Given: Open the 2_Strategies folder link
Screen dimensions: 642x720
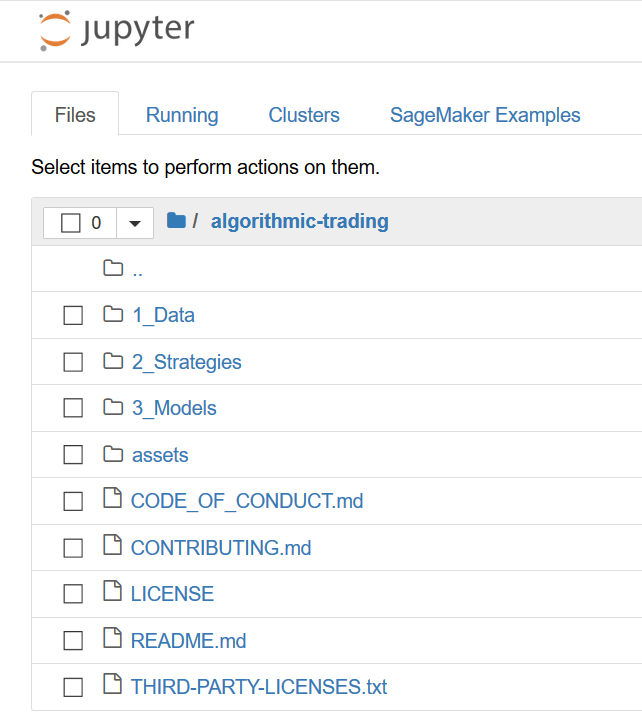Looking at the screenshot, I should [186, 362].
